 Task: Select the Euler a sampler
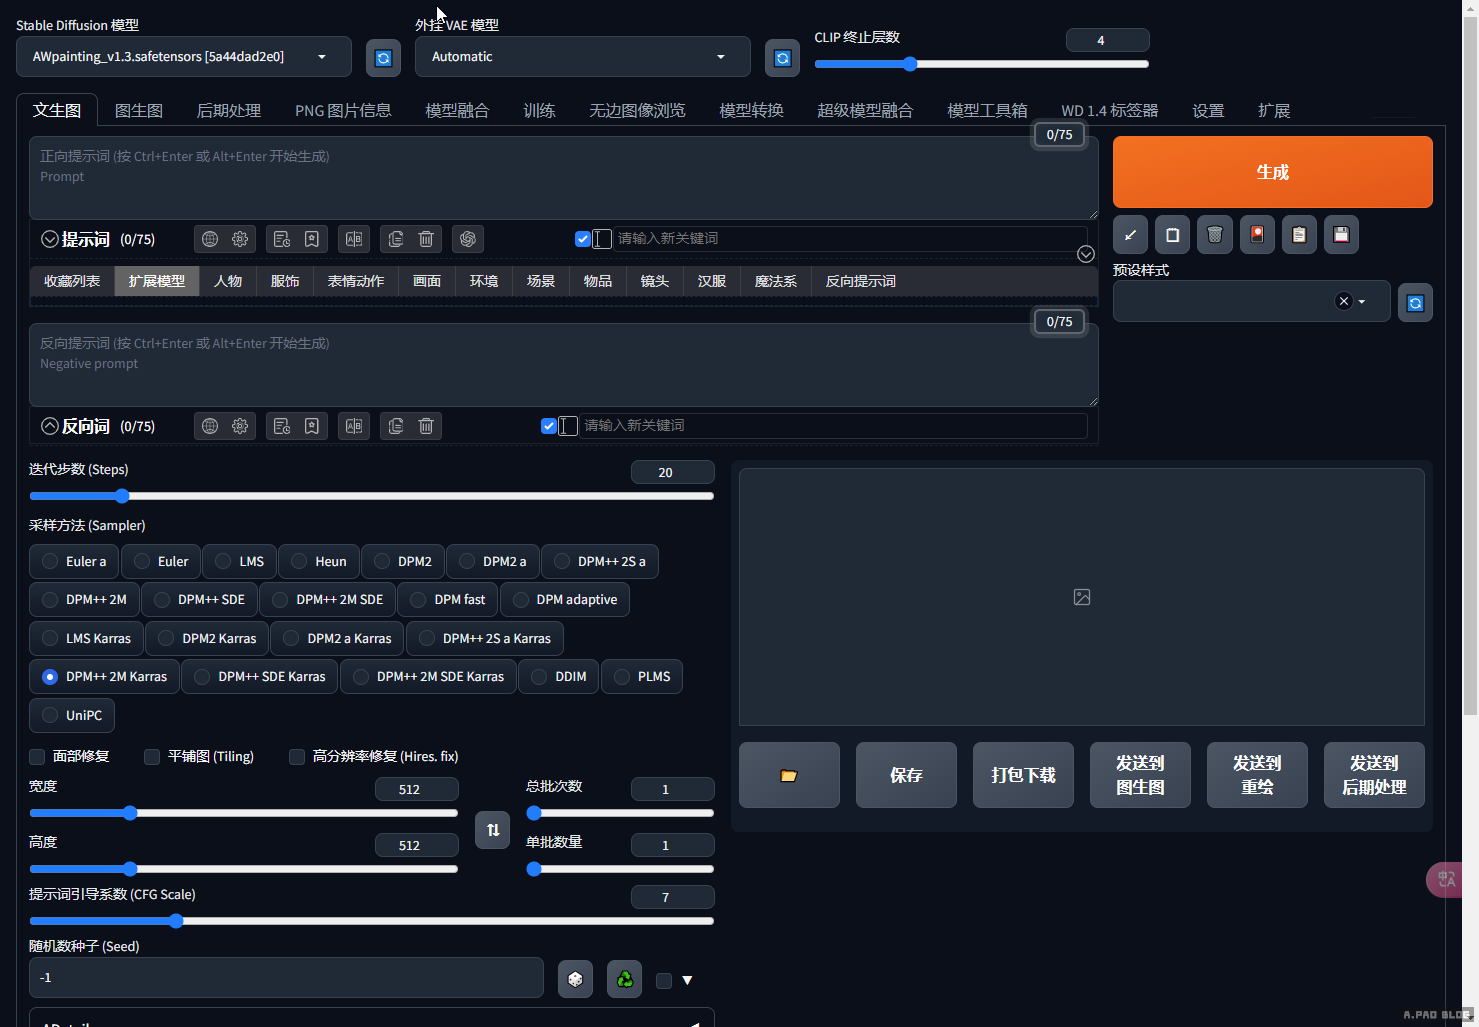(x=75, y=562)
